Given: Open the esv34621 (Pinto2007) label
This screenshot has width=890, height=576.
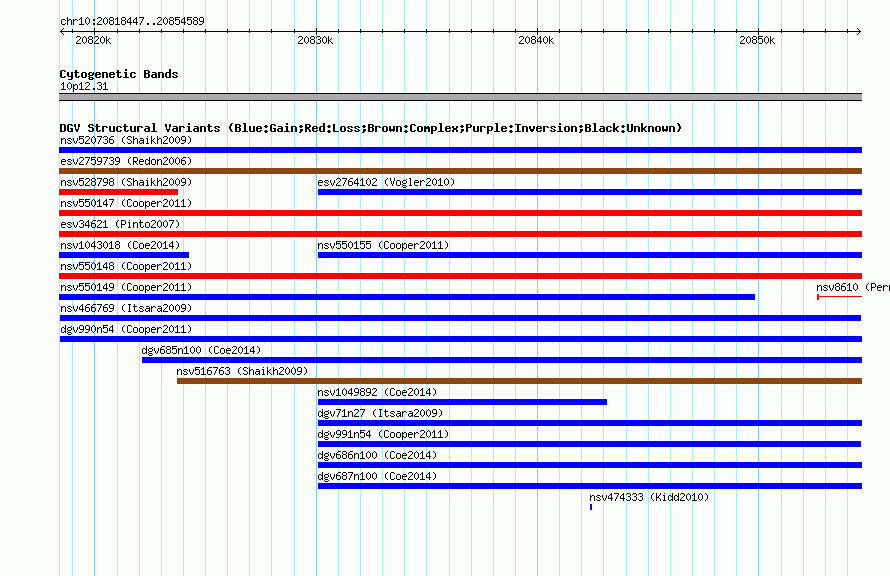Looking at the screenshot, I should [120, 224].
